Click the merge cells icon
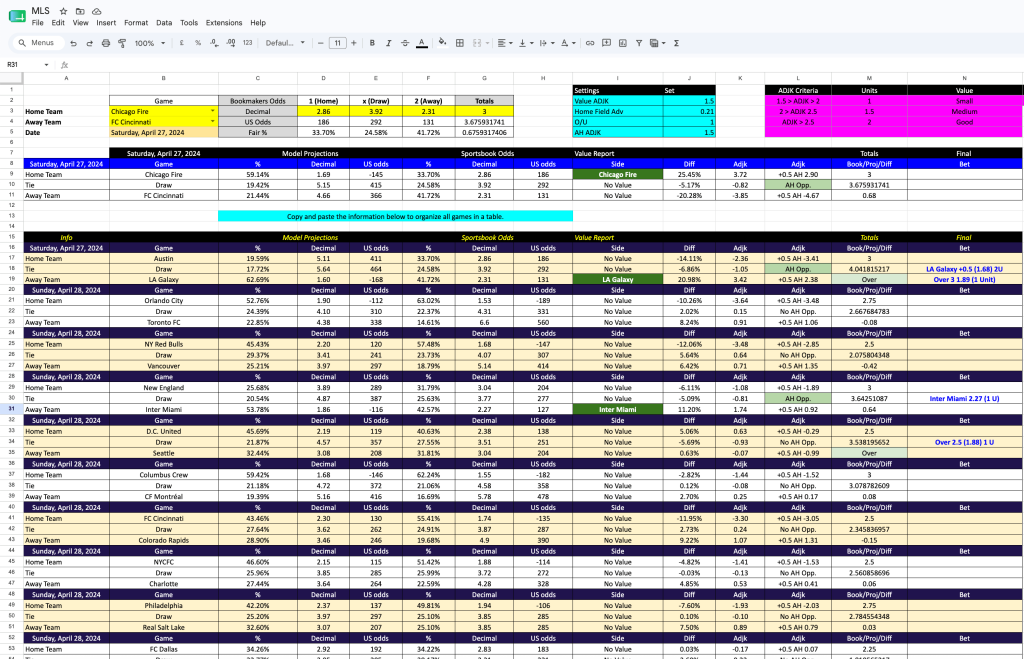Image resolution: width=1024 pixels, height=659 pixels. click(x=477, y=43)
